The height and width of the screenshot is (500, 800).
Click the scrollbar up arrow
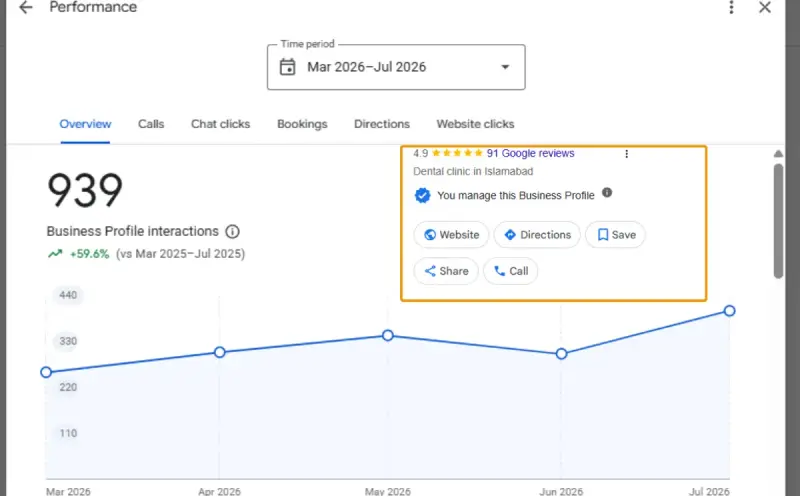778,154
